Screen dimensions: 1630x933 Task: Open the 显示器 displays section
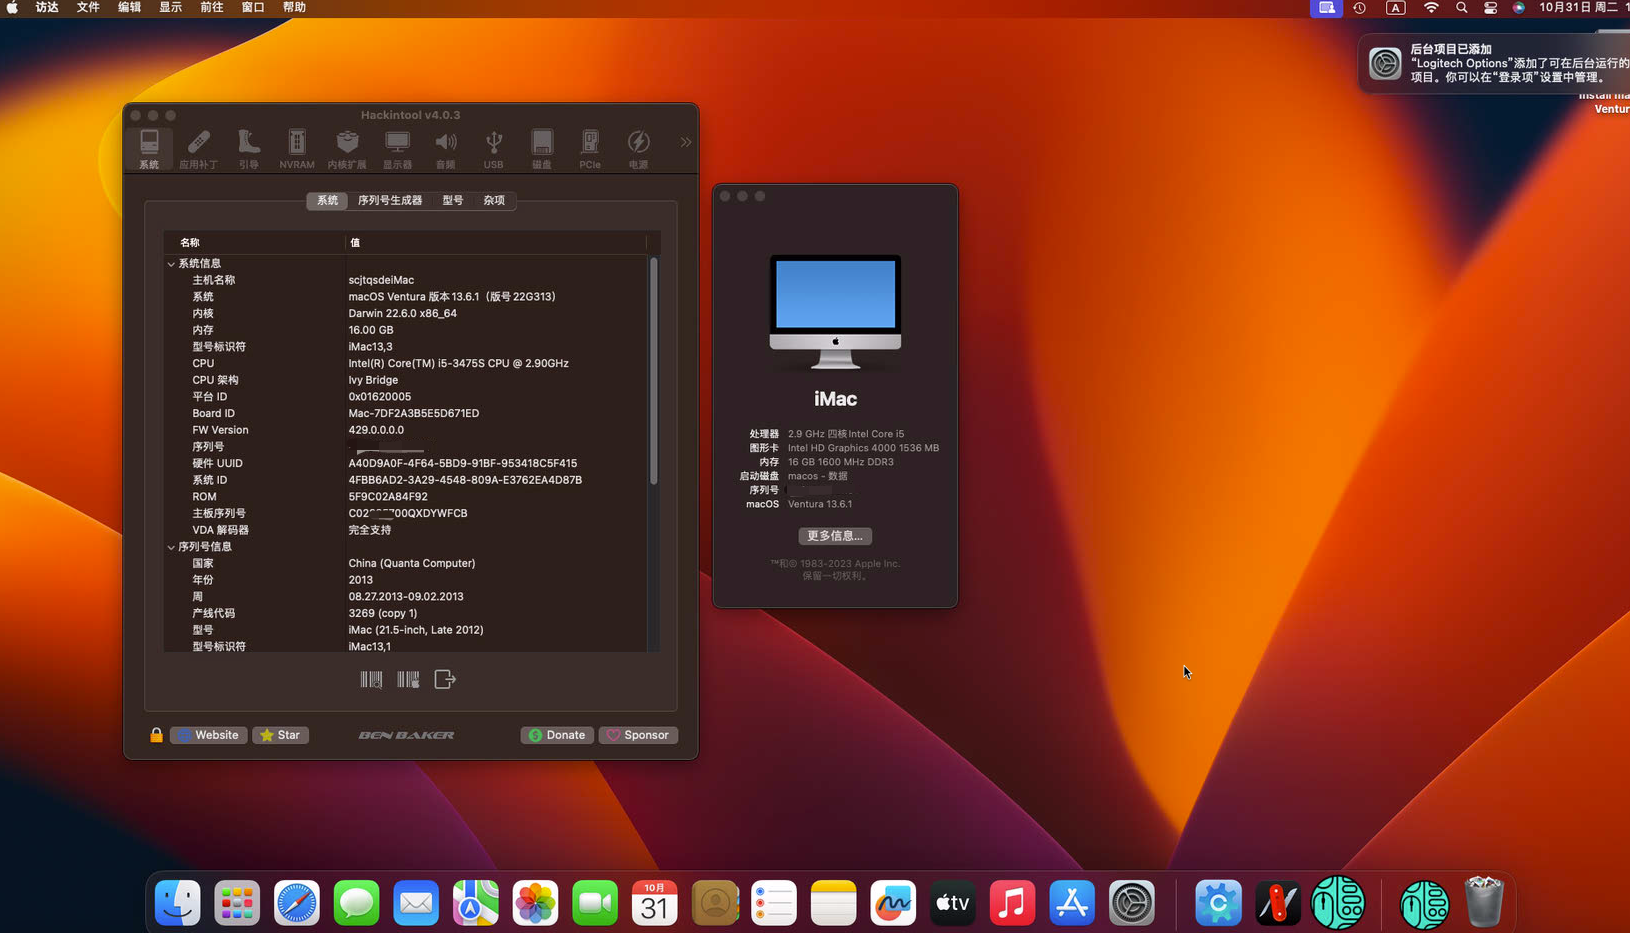[397, 149]
